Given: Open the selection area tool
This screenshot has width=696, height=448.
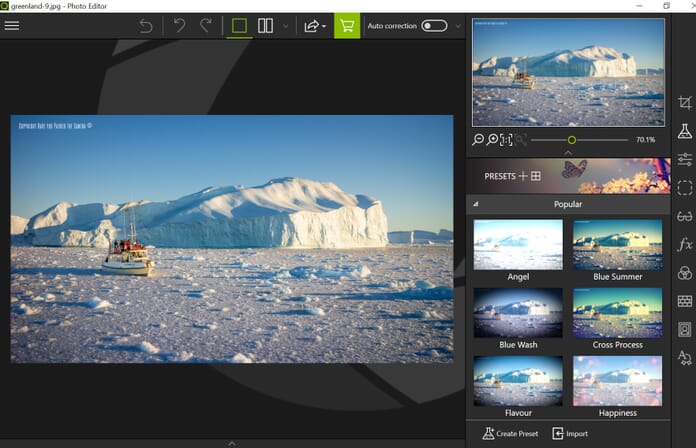Looking at the screenshot, I should point(684,188).
